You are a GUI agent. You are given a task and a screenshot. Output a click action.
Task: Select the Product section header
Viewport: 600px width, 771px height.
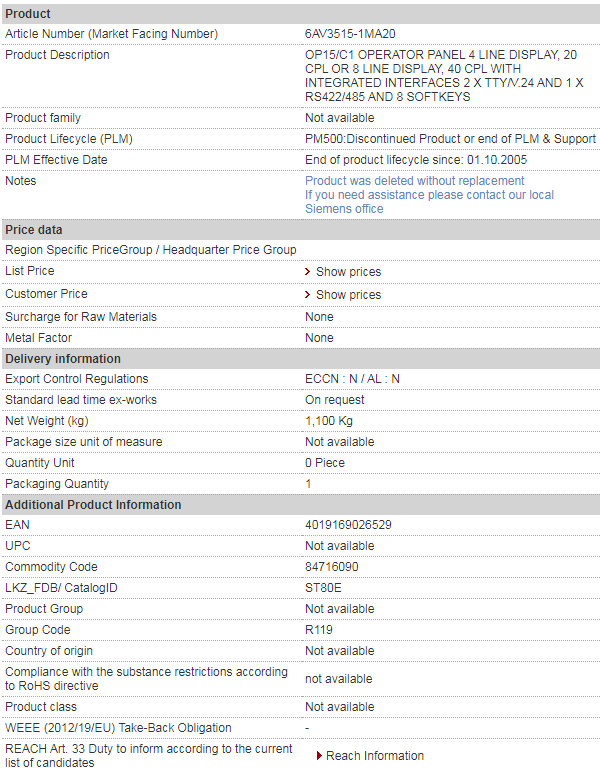[300, 14]
